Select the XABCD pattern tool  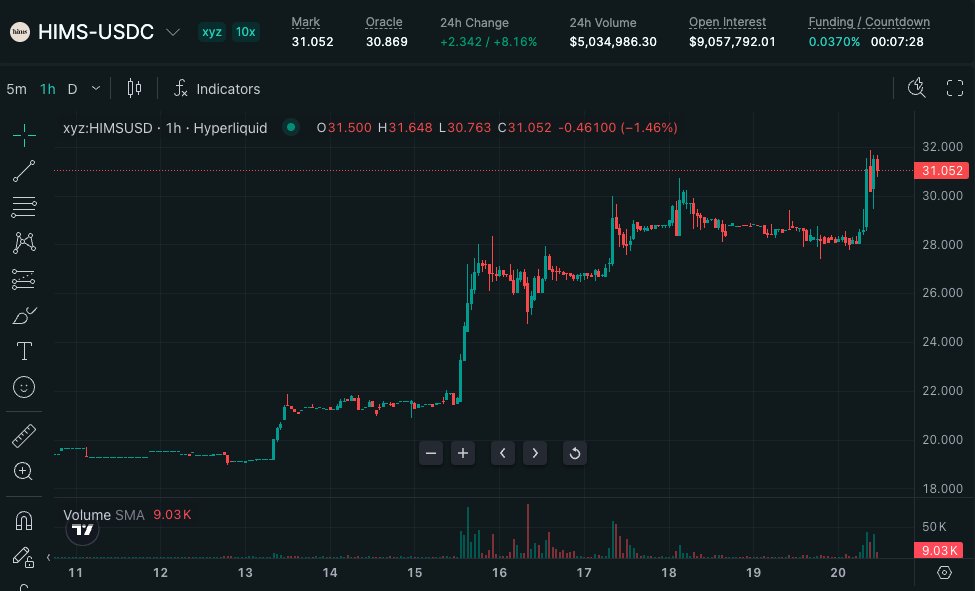click(24, 243)
